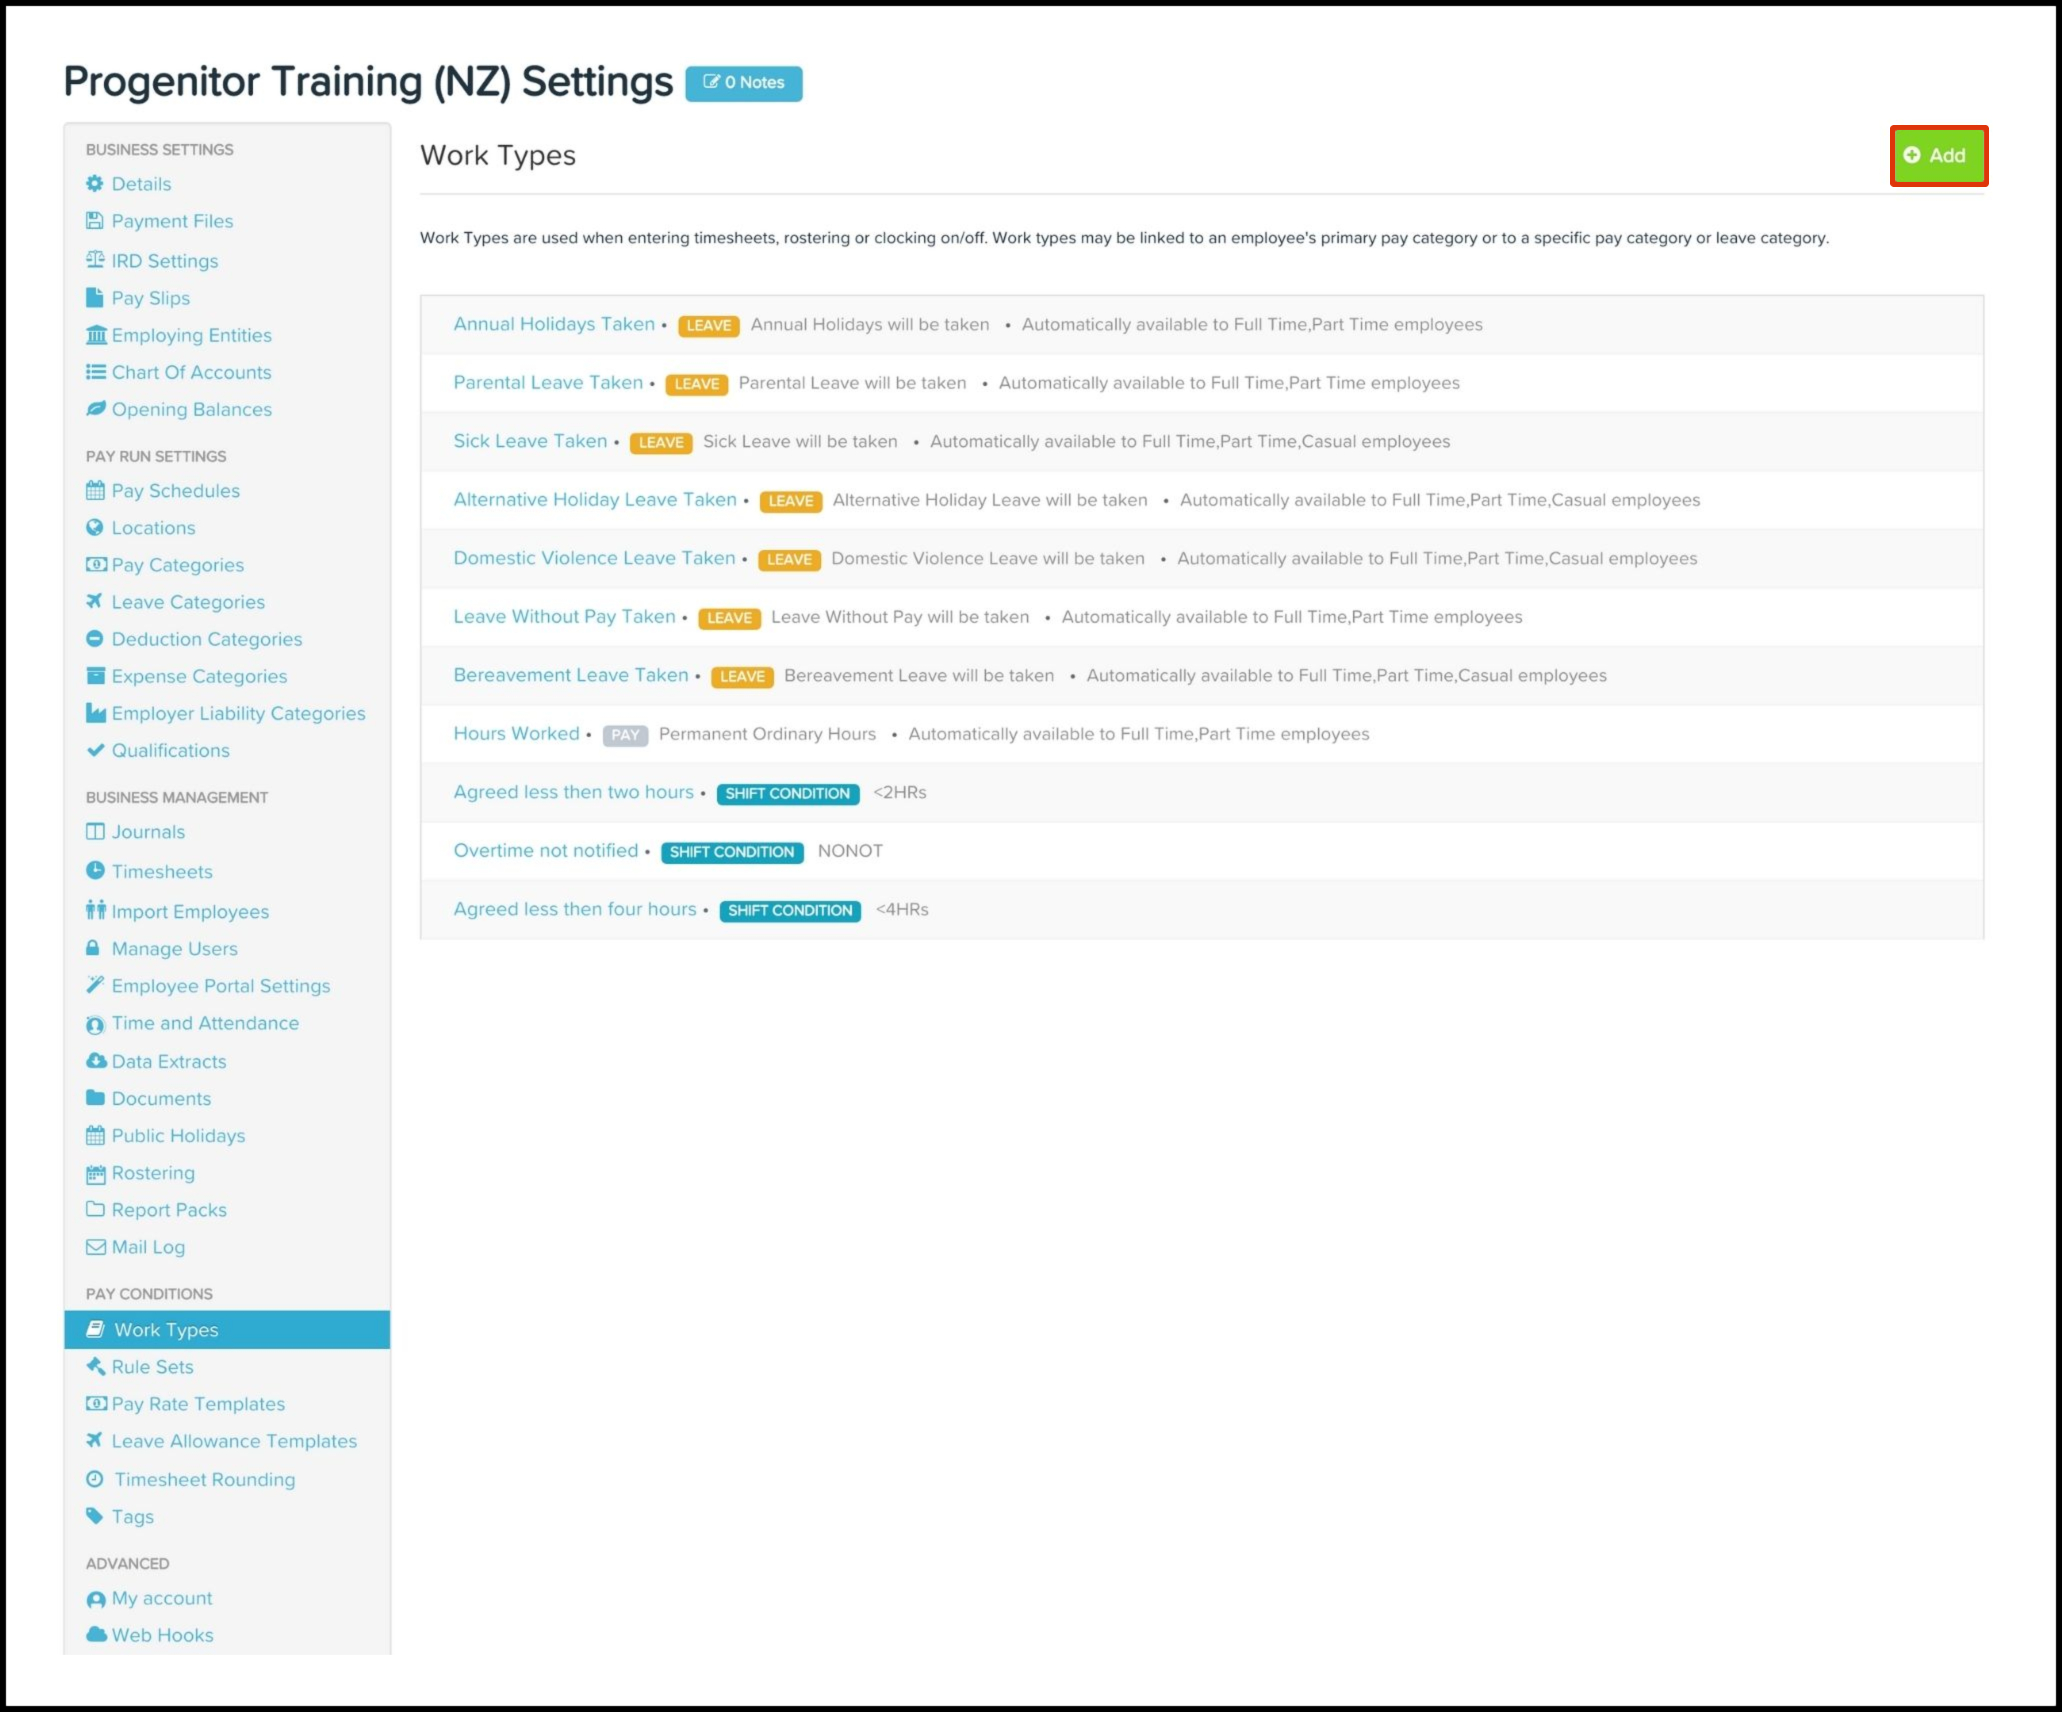Click the green Add button
Viewport: 2062px width, 1712px height.
point(1937,156)
